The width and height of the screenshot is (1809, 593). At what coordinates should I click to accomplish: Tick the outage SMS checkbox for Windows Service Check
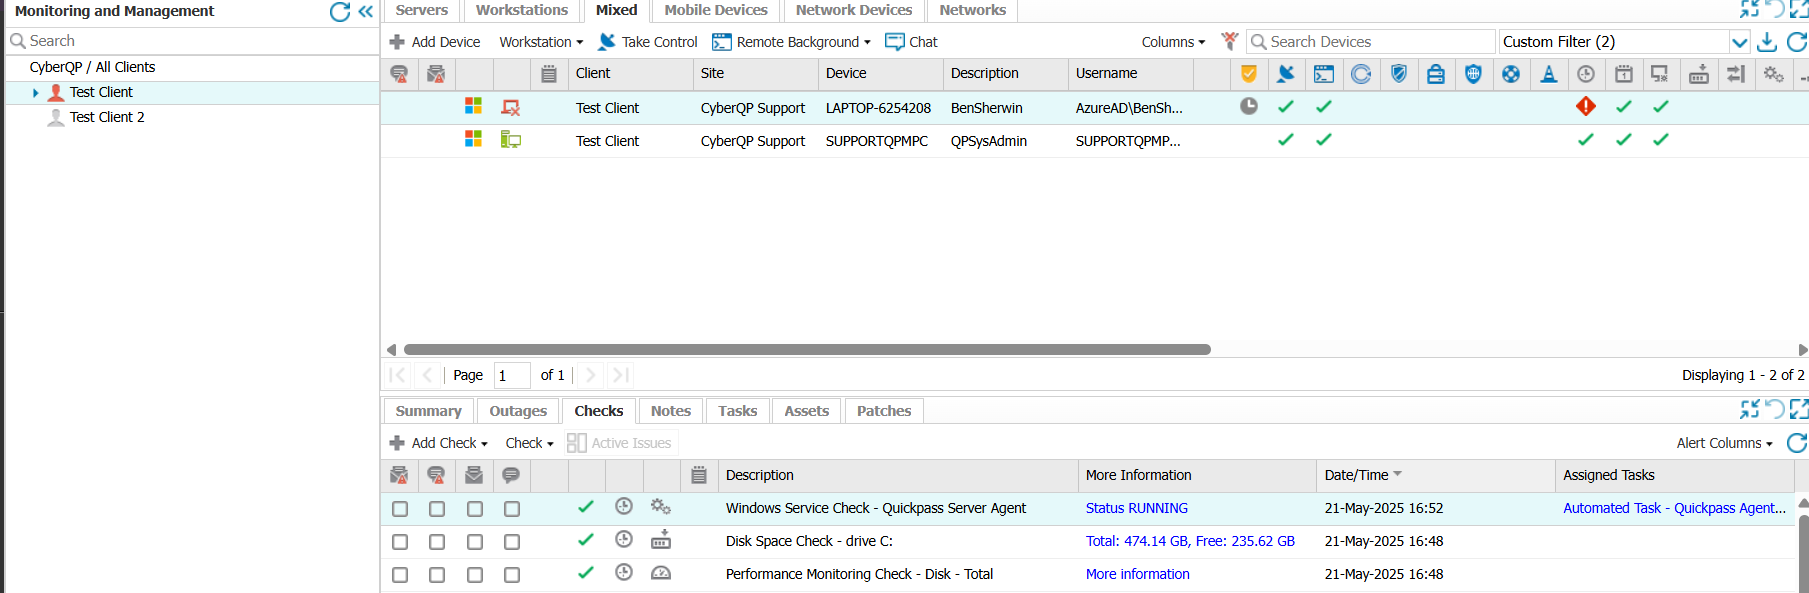(x=437, y=509)
